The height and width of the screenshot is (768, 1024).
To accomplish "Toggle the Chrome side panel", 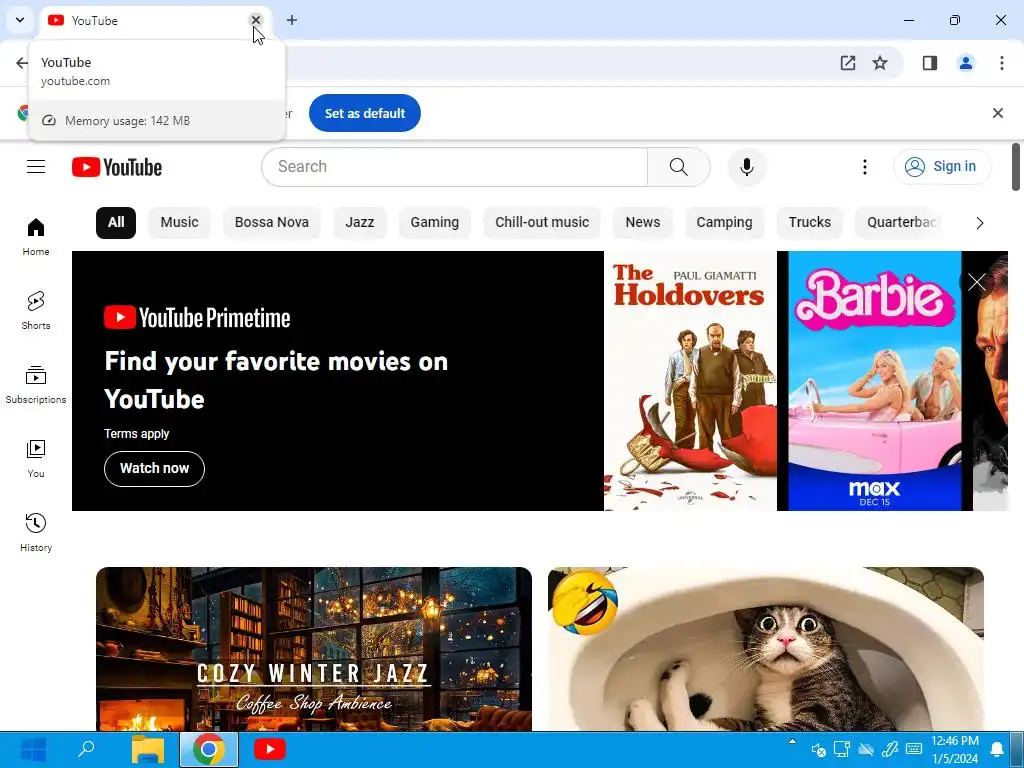I will [x=930, y=63].
